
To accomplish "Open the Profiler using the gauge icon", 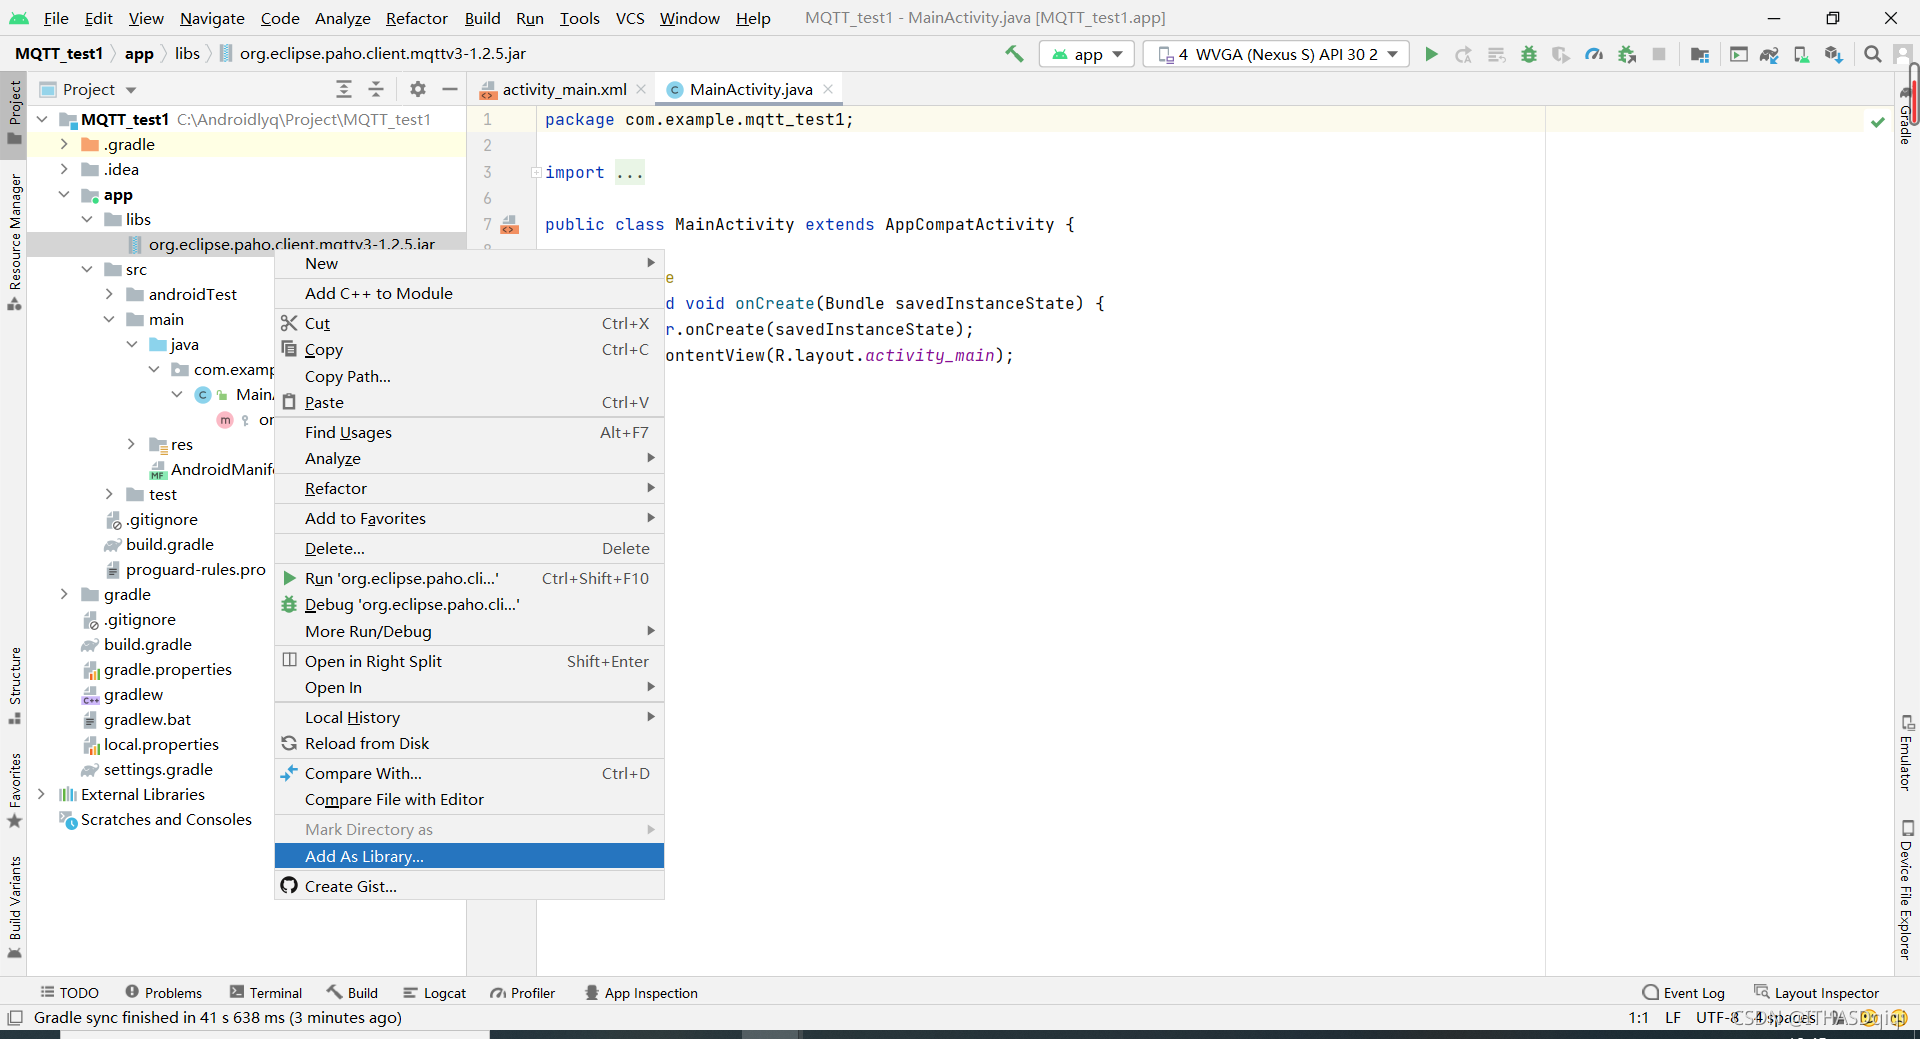I will point(1594,54).
